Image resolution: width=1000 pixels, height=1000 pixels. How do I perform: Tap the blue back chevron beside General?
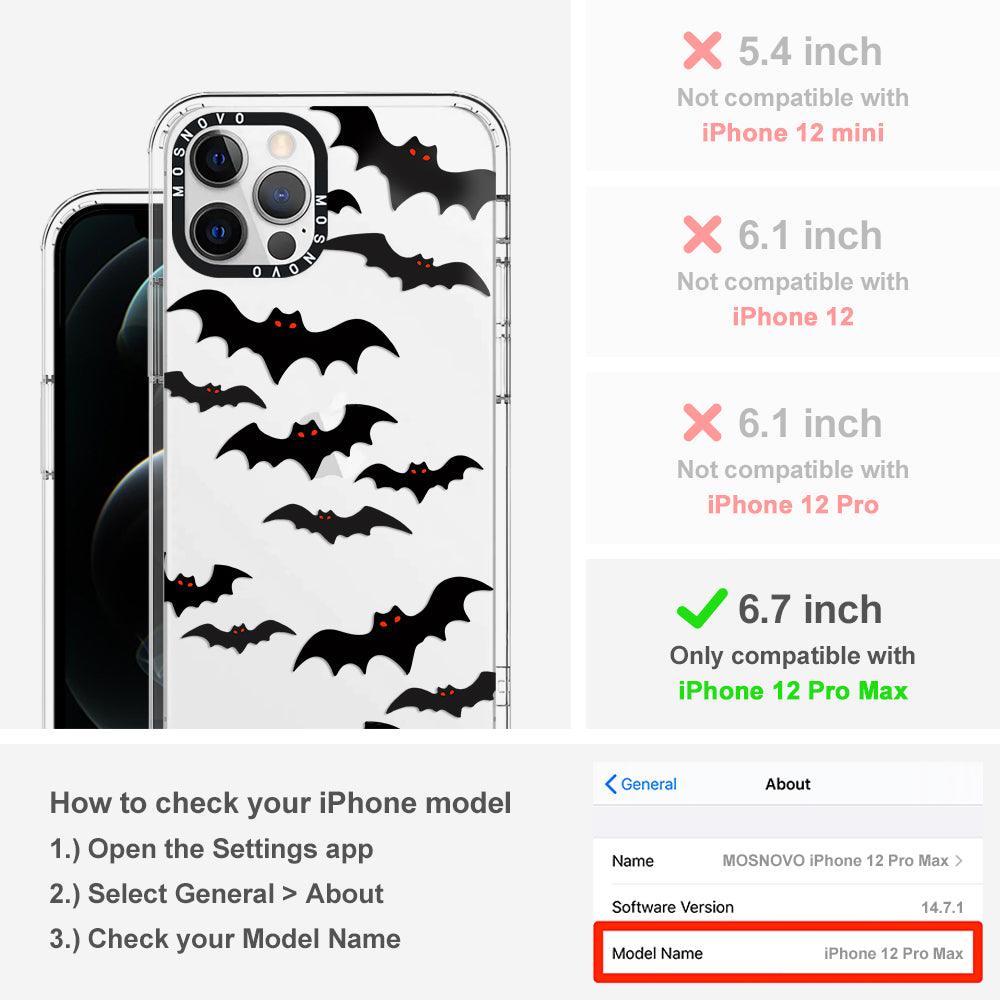coord(610,784)
